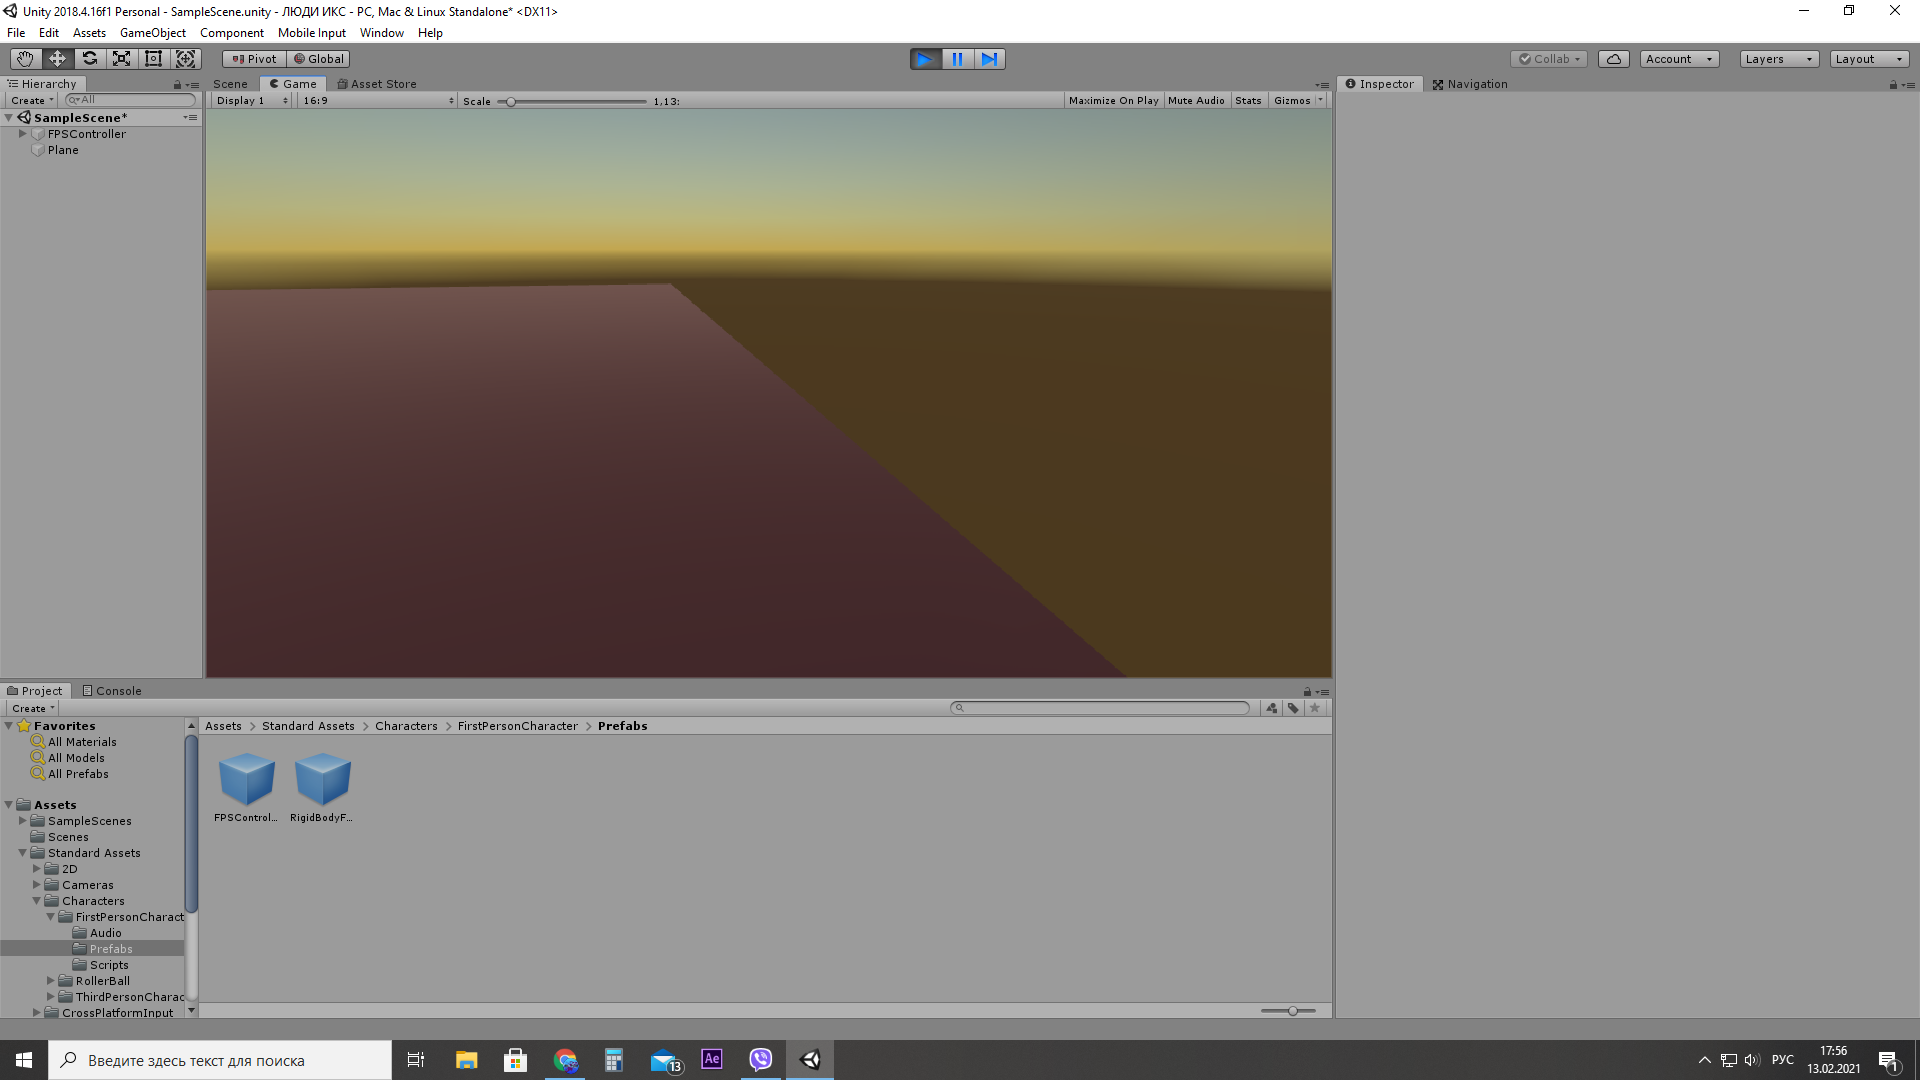1920x1080 pixels.
Task: Stop play mode with Play button
Action: 925,59
